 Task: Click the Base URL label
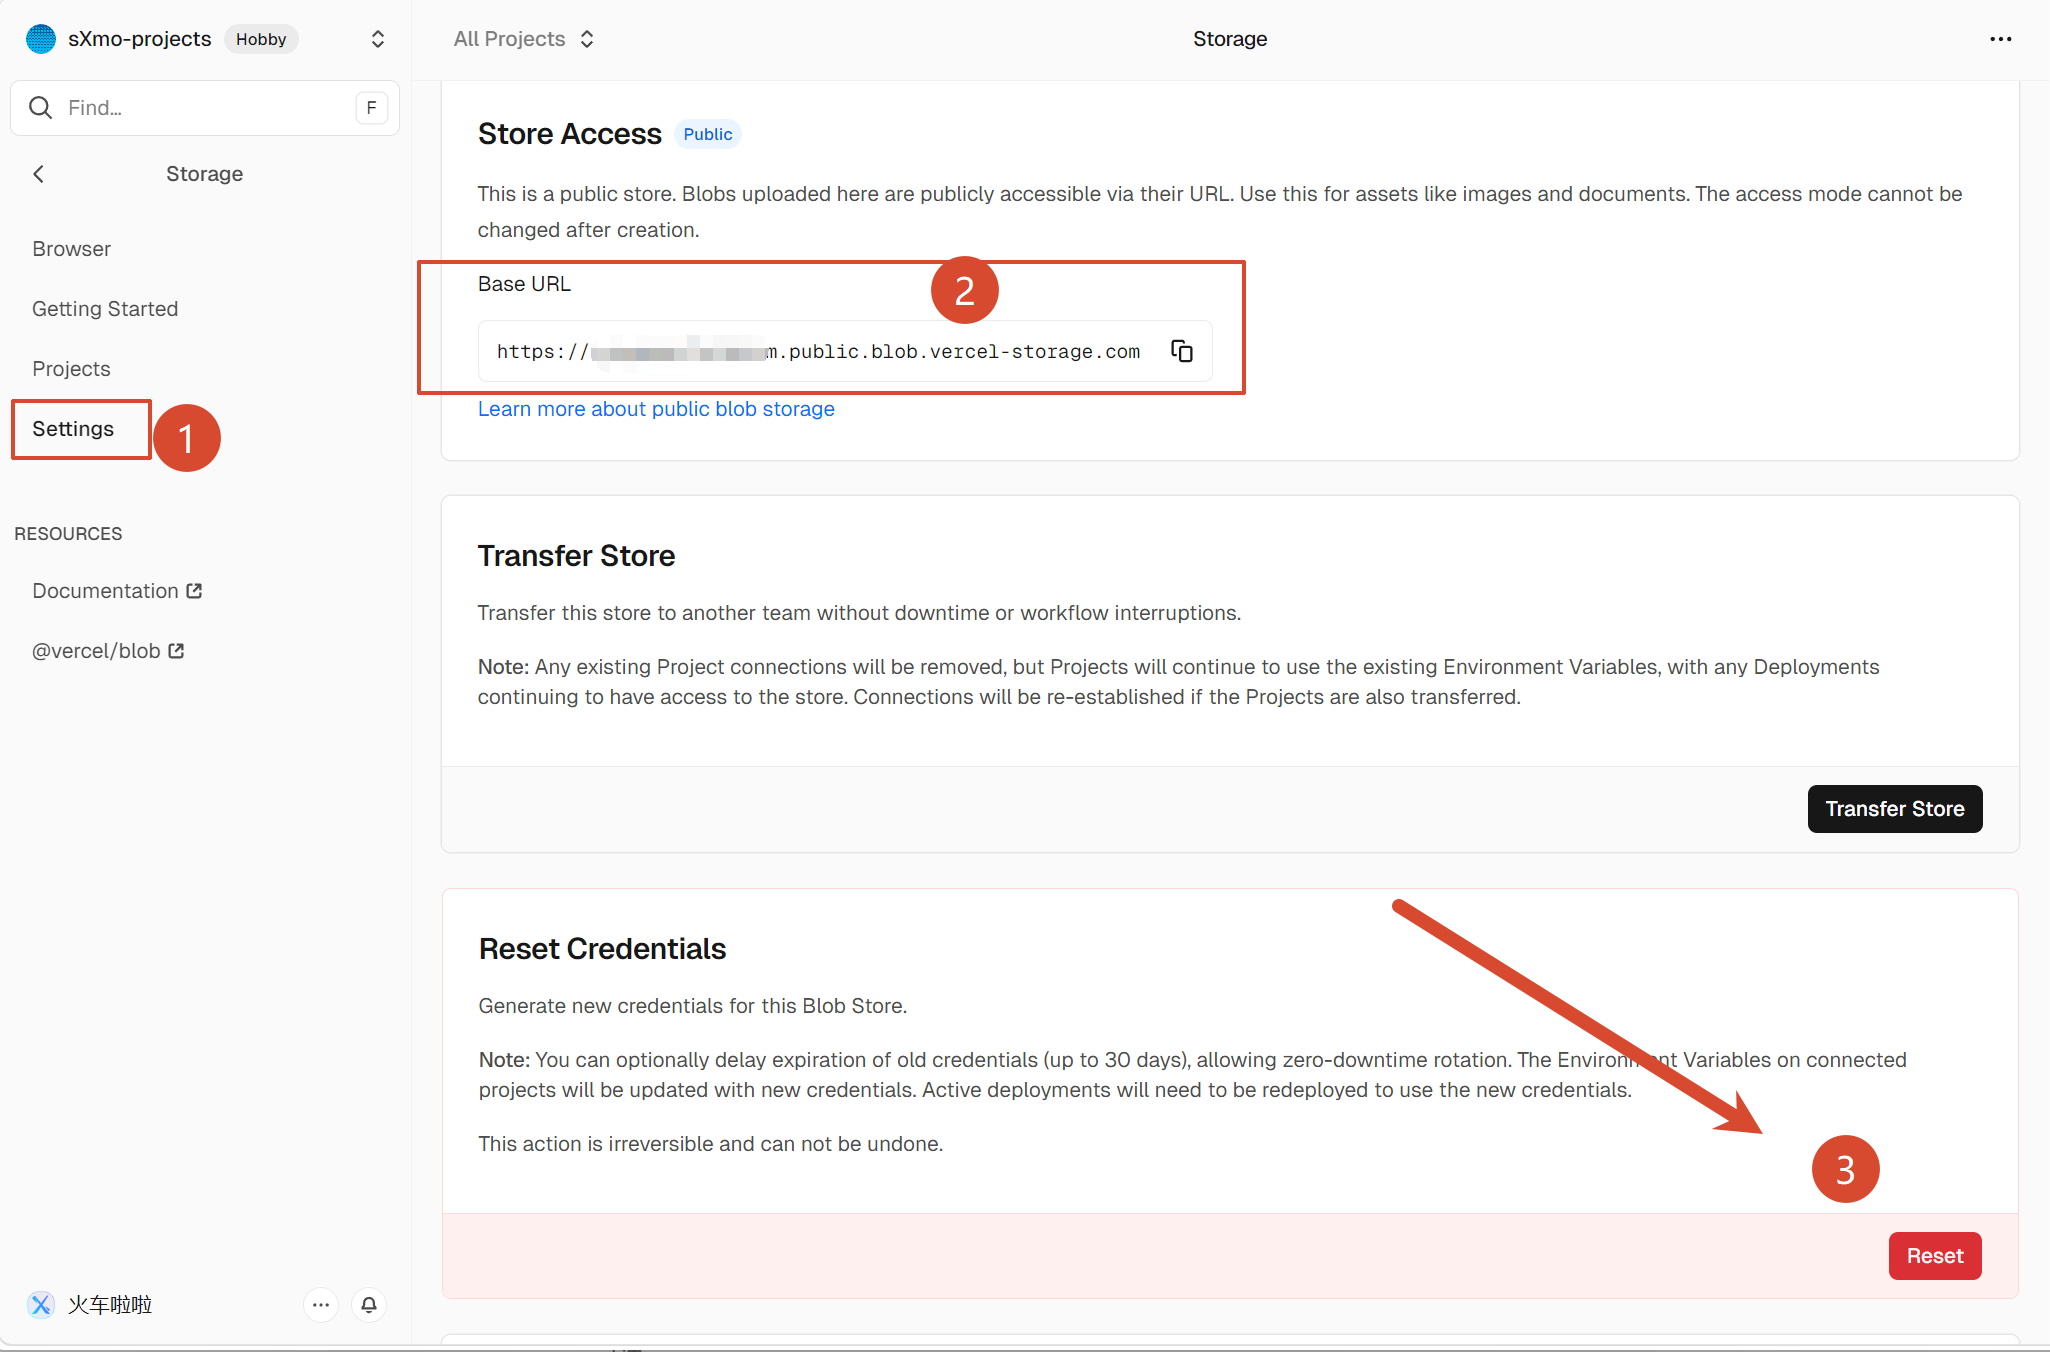pyautogui.click(x=525, y=284)
